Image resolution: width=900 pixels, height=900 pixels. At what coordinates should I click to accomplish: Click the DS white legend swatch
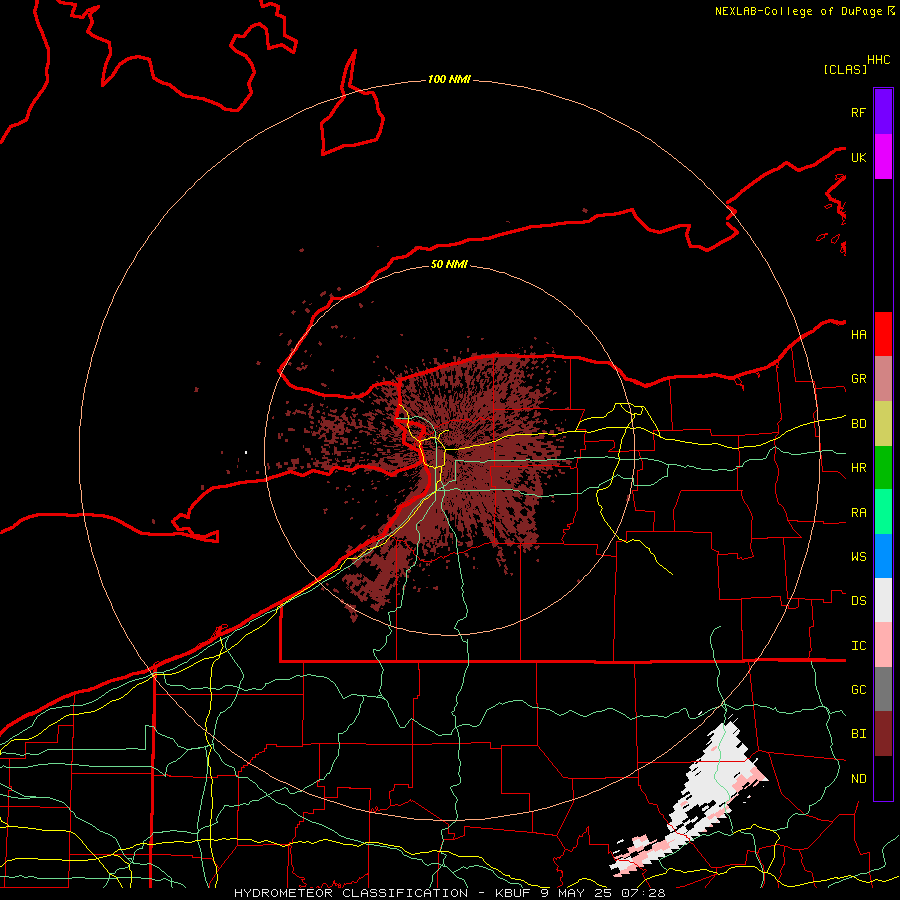(x=883, y=600)
